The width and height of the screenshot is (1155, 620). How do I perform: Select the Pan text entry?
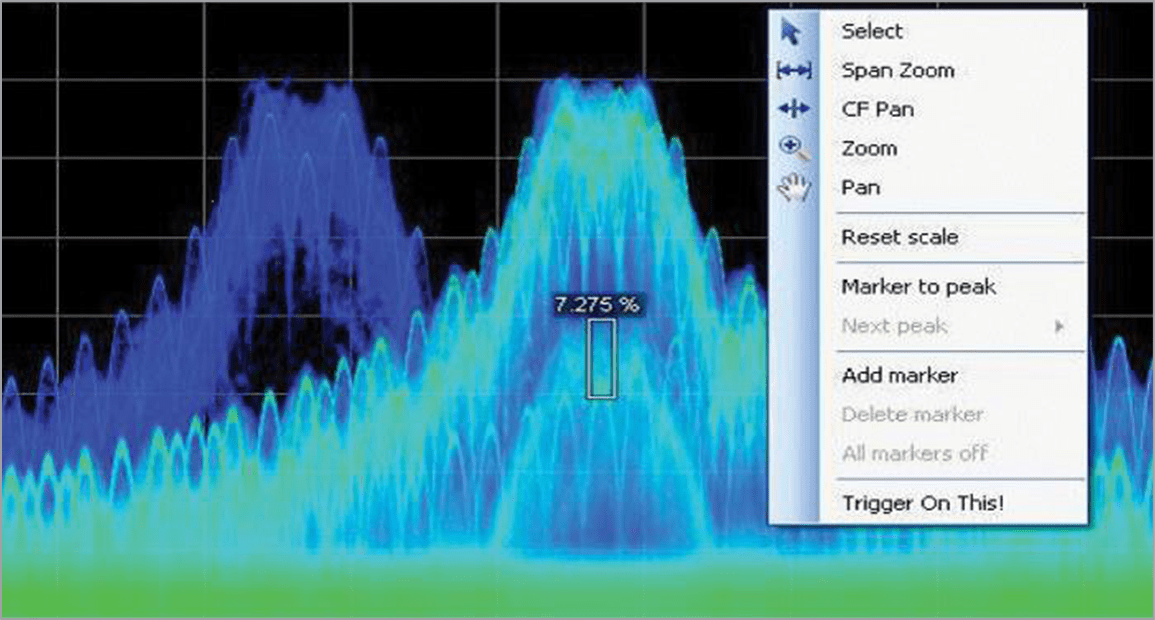pyautogui.click(x=860, y=188)
